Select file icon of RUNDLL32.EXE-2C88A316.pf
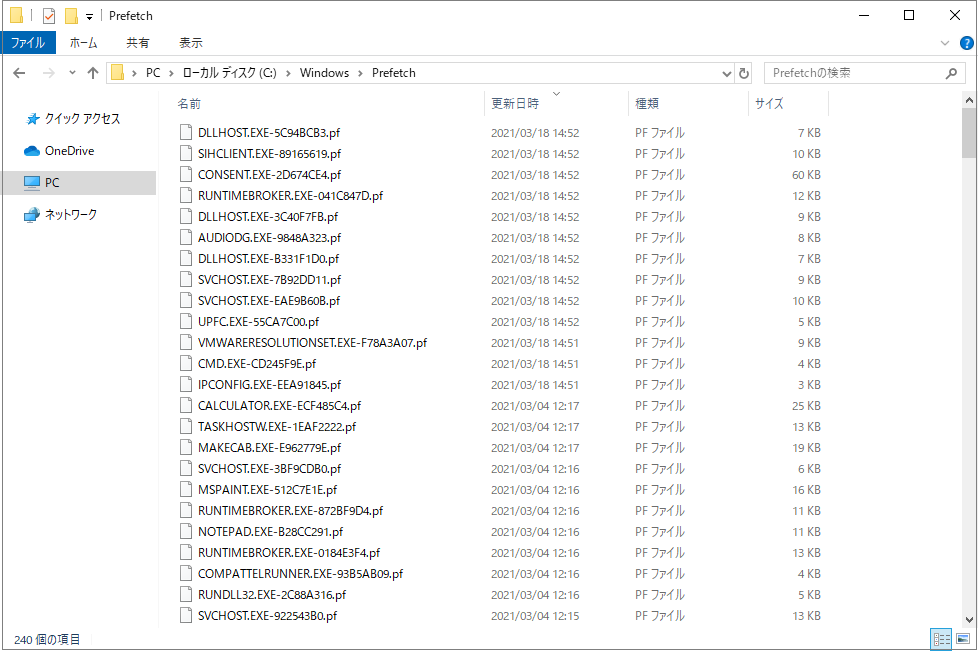979x652 pixels. point(185,595)
